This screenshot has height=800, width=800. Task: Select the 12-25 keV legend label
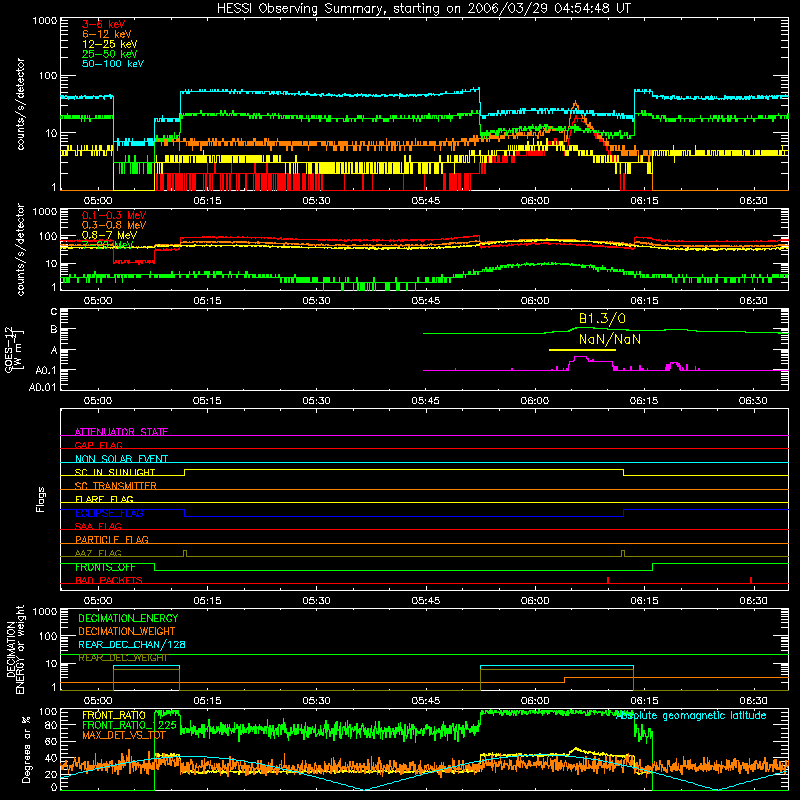coord(110,44)
